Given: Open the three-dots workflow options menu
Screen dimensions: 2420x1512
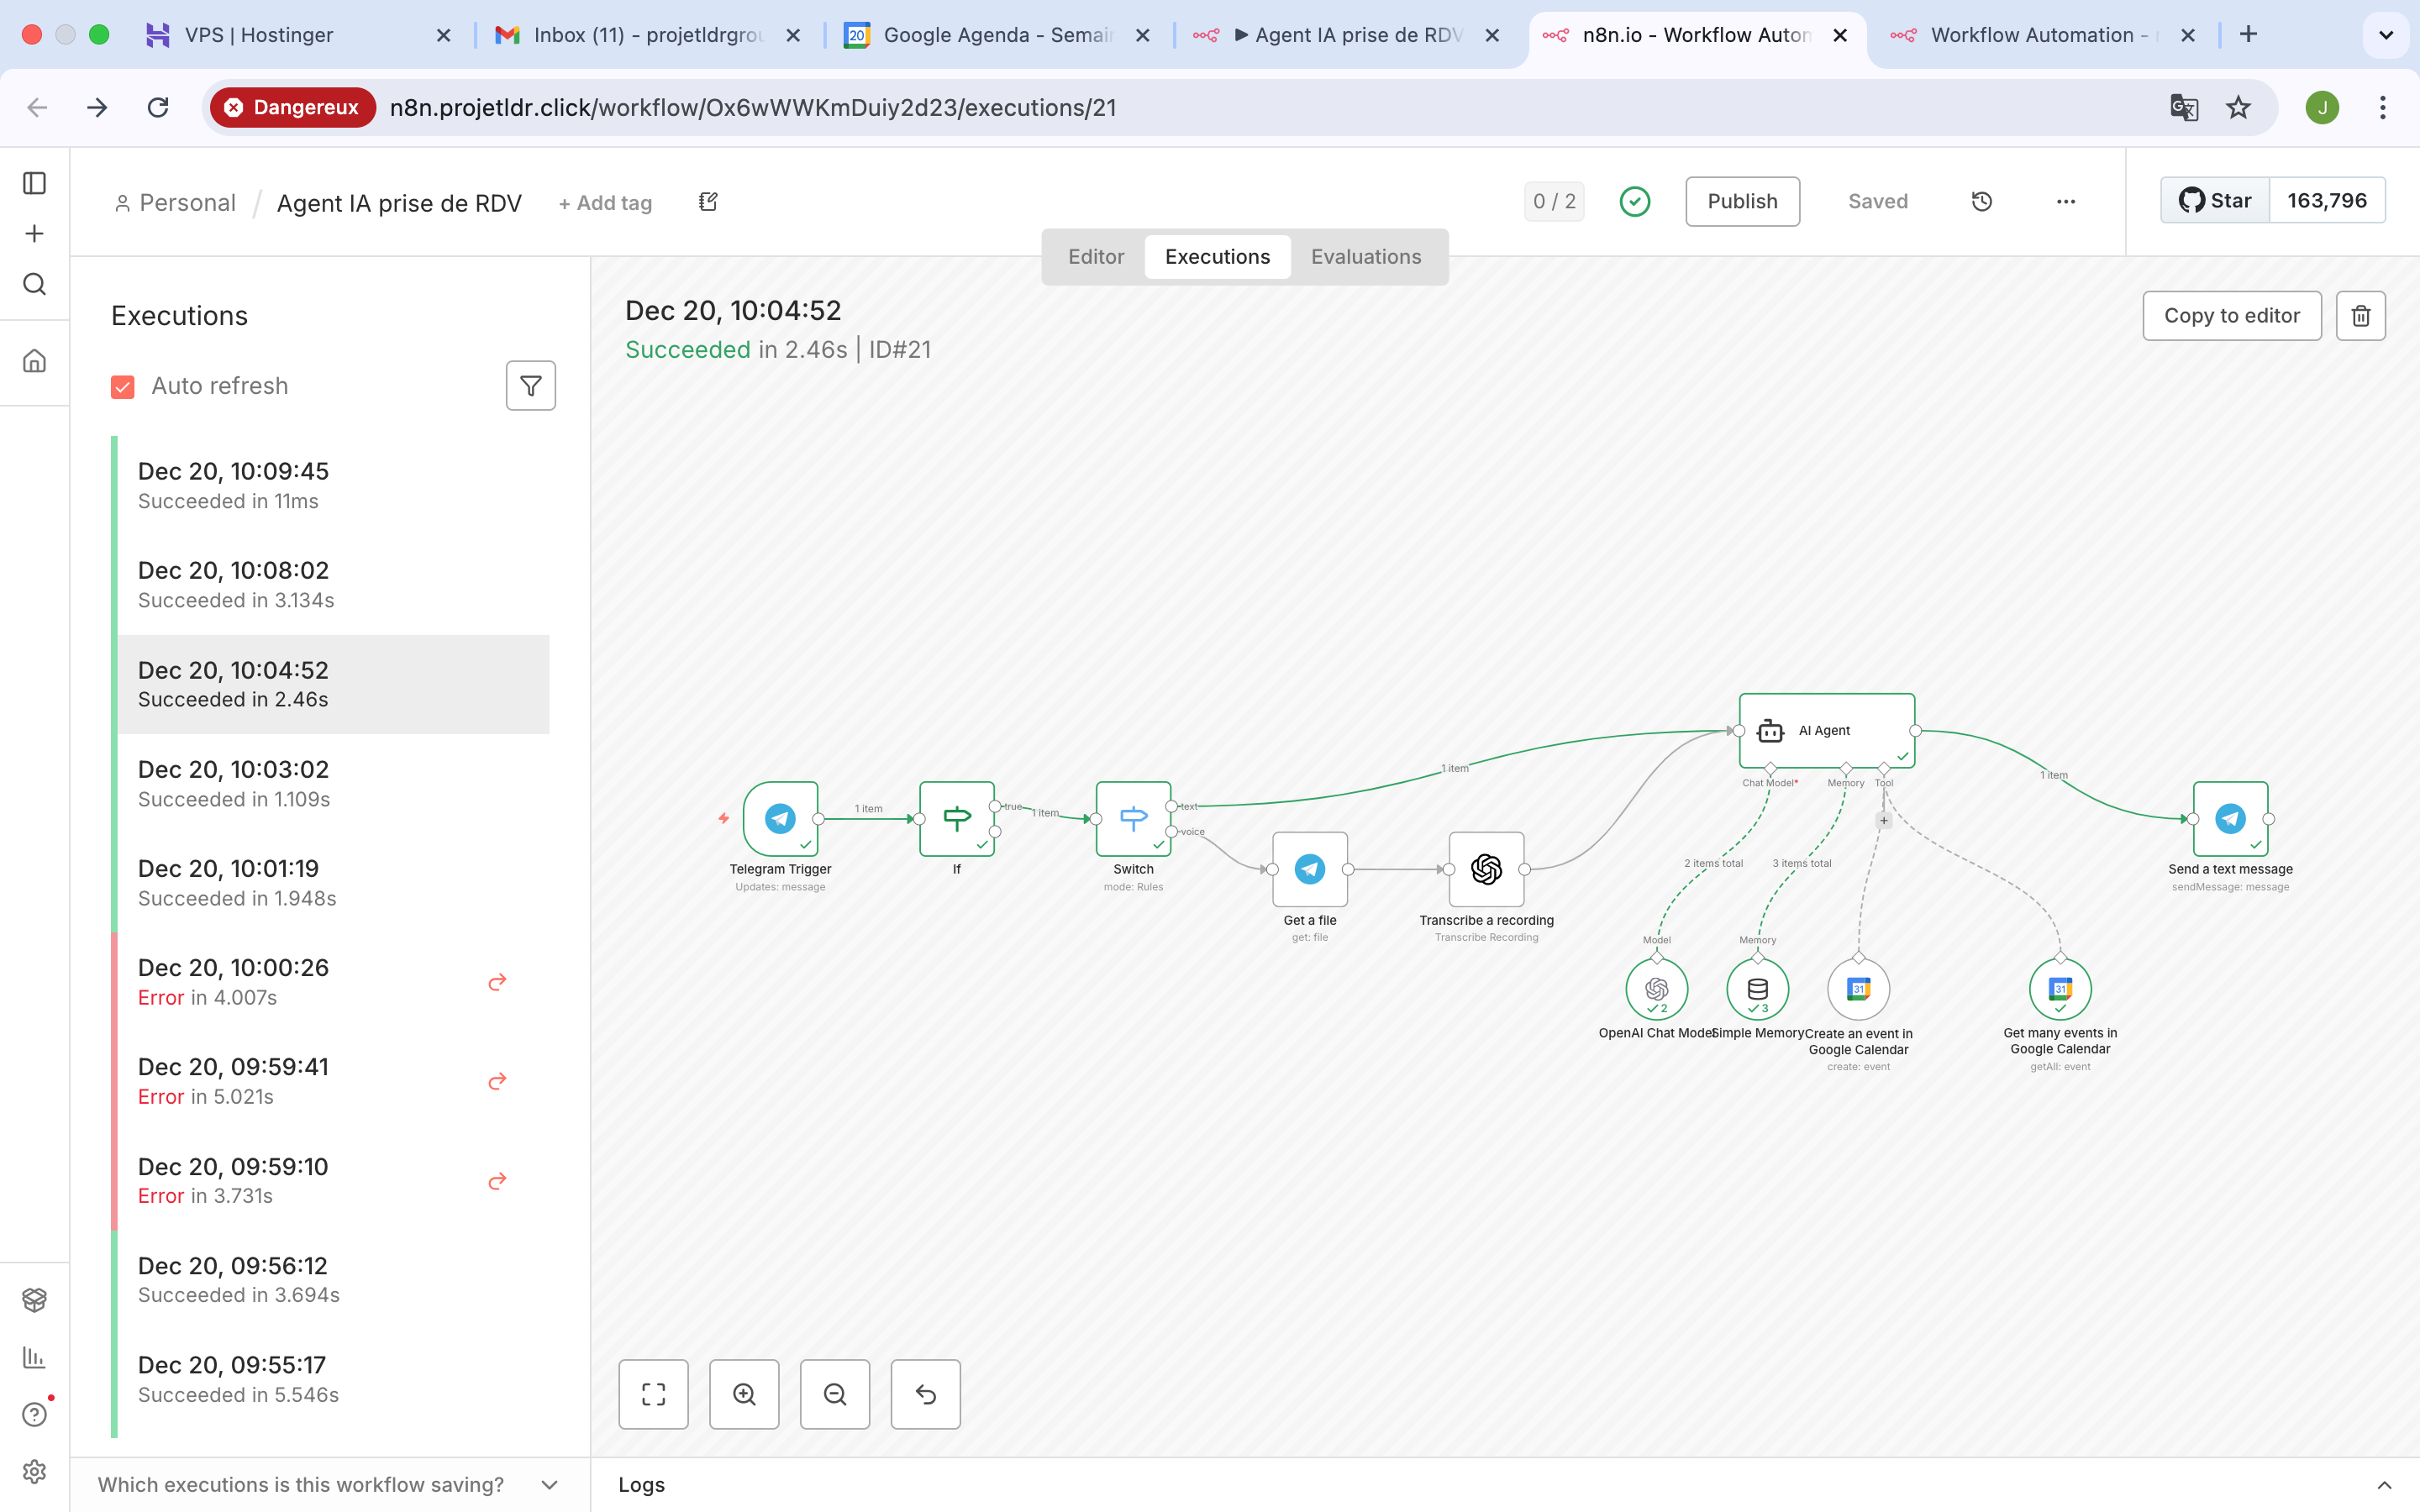Looking at the screenshot, I should tap(2065, 201).
